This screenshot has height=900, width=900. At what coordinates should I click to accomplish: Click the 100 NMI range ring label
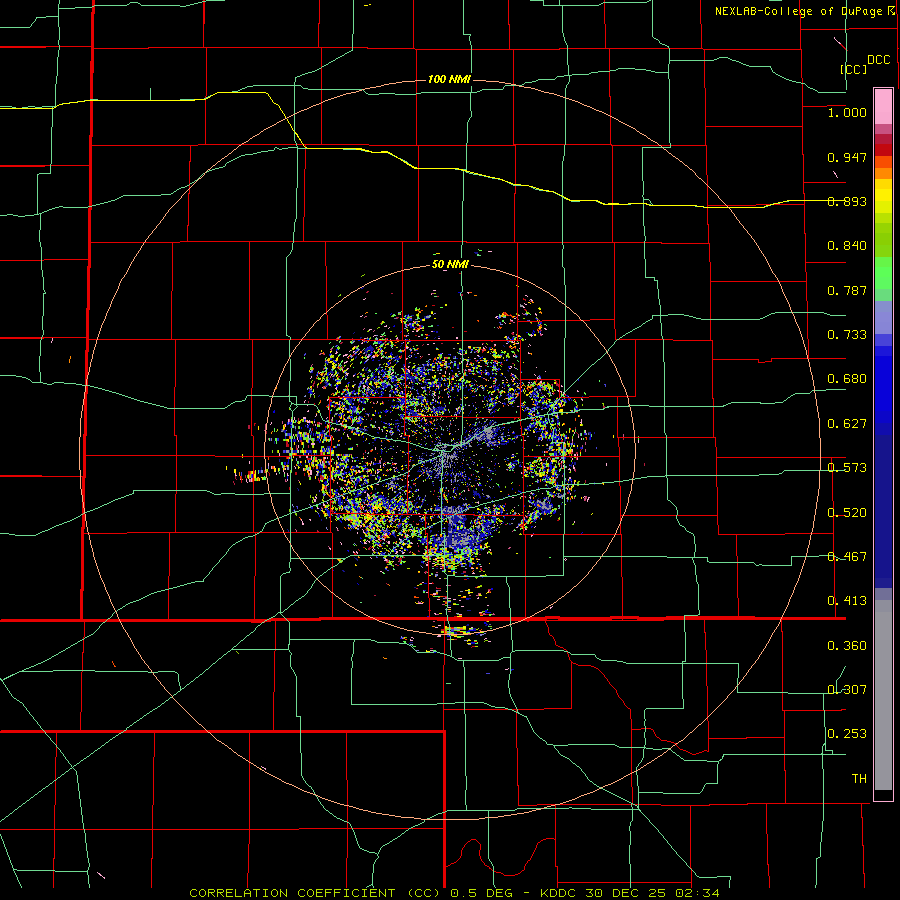(x=449, y=79)
